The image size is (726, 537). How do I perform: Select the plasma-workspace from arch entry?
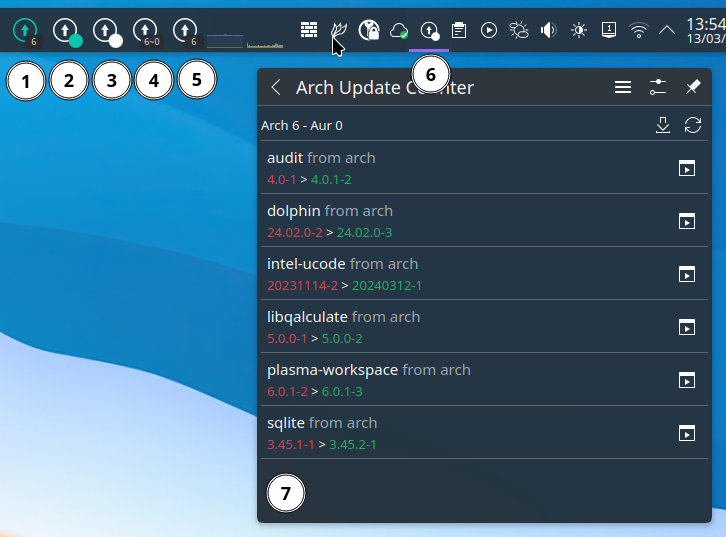point(484,380)
